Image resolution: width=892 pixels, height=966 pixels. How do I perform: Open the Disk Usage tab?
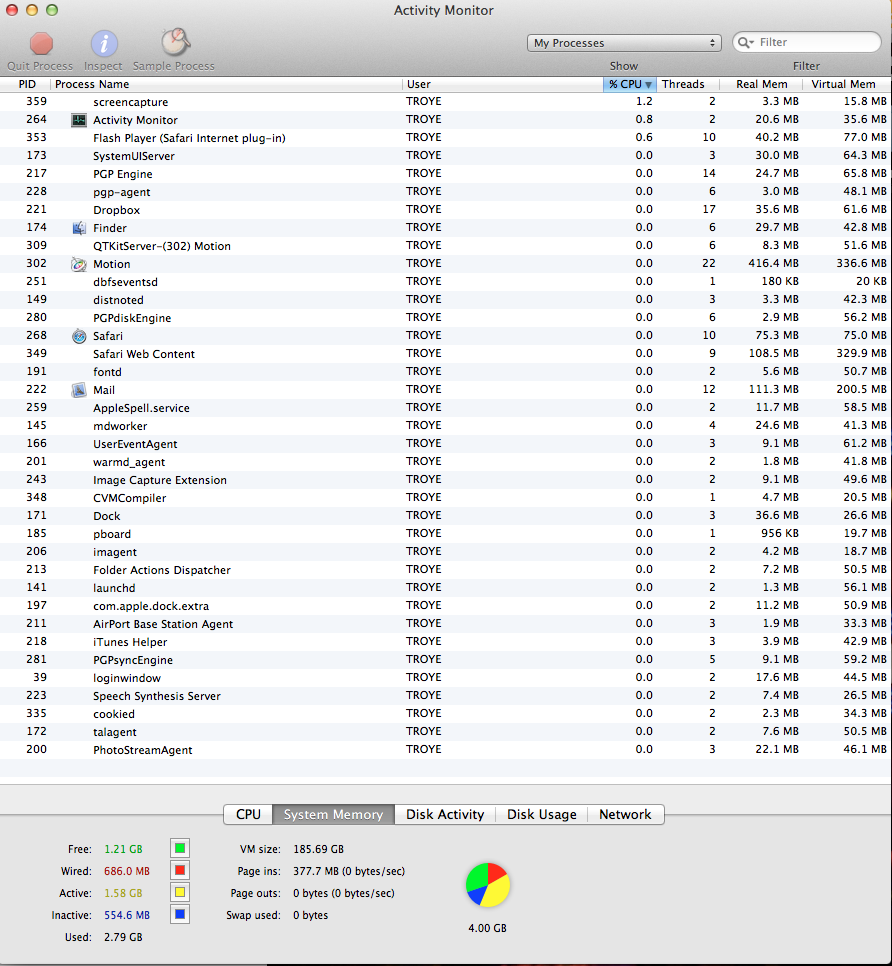[541, 814]
